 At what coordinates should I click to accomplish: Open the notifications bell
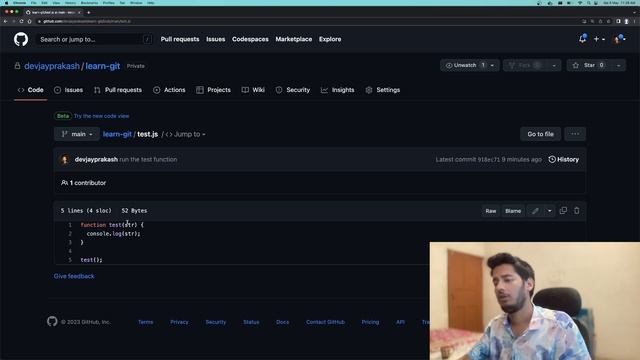[x=582, y=39]
